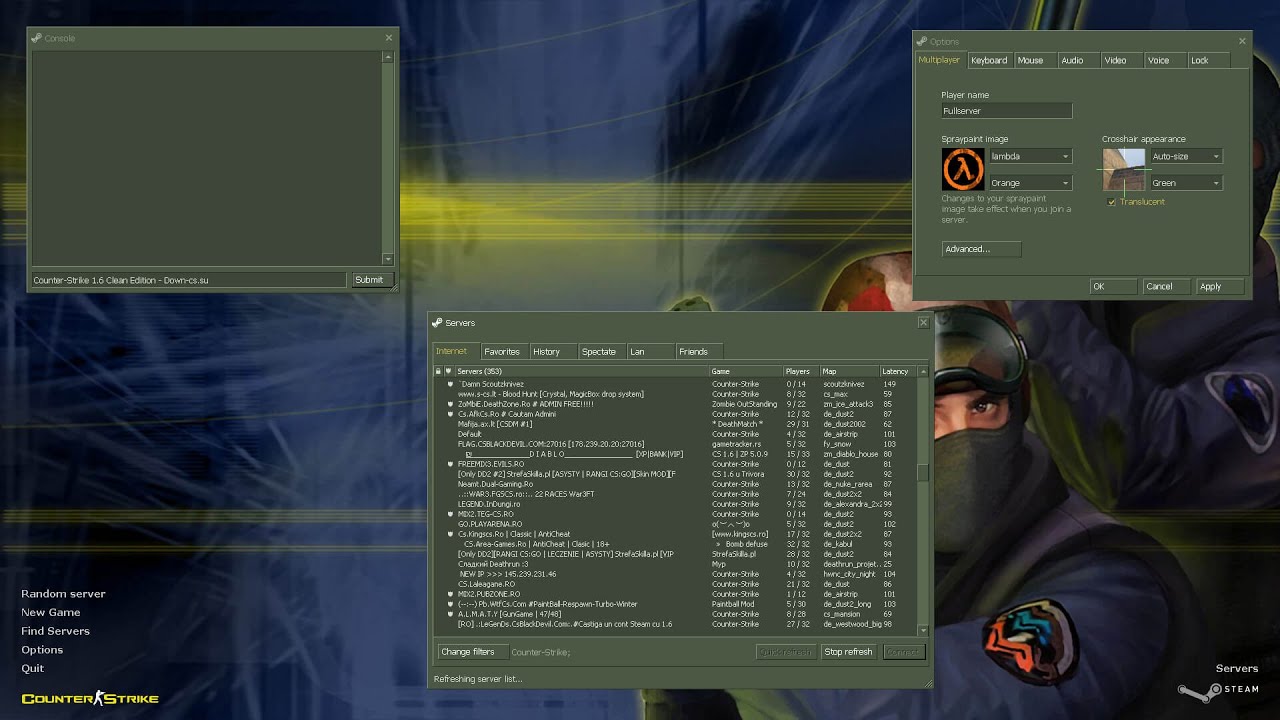Click the server list scroll up arrow
The height and width of the screenshot is (720, 1280).
(x=923, y=371)
